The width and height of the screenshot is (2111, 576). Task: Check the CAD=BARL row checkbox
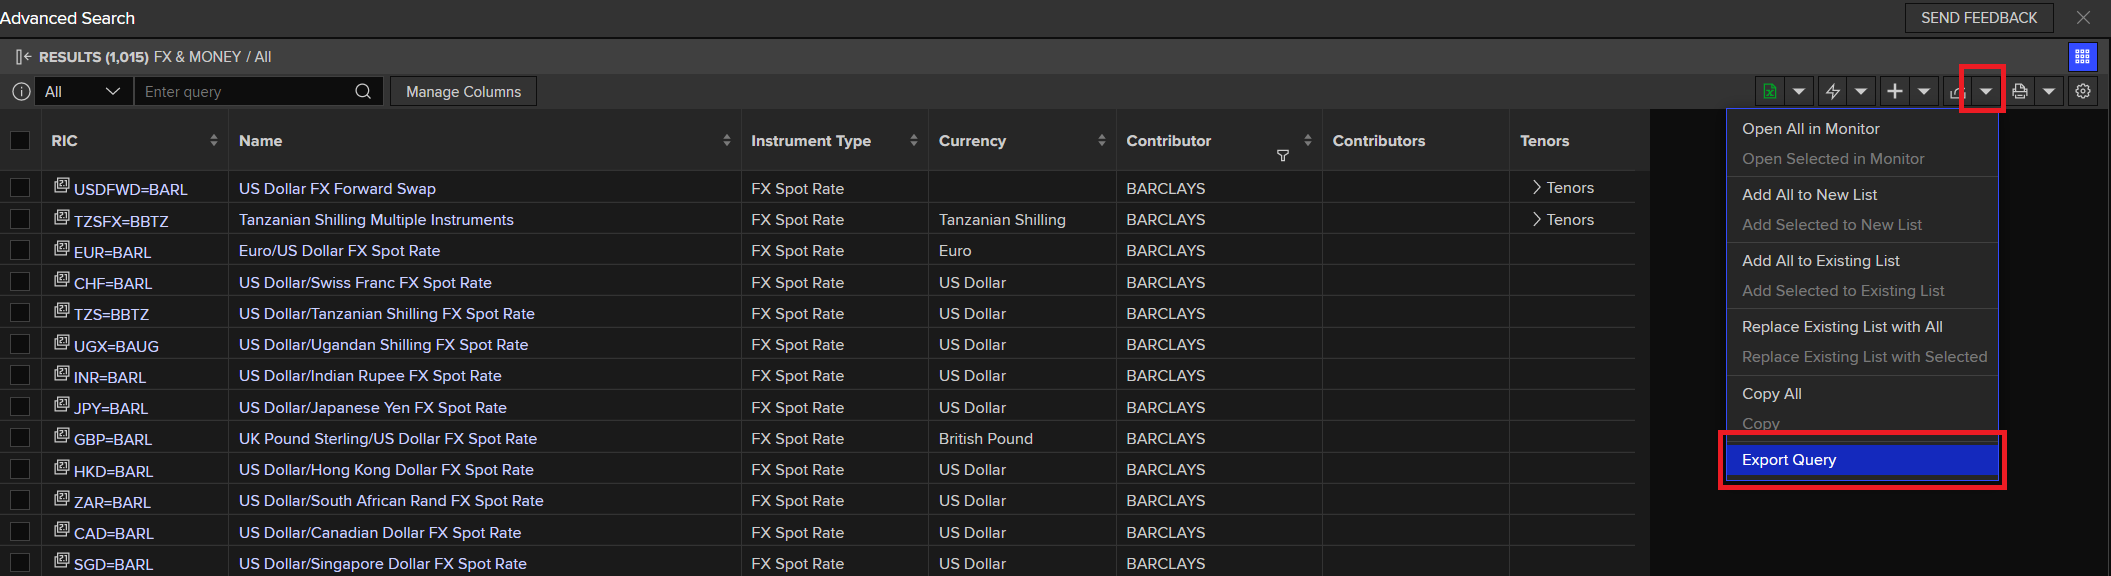(20, 531)
